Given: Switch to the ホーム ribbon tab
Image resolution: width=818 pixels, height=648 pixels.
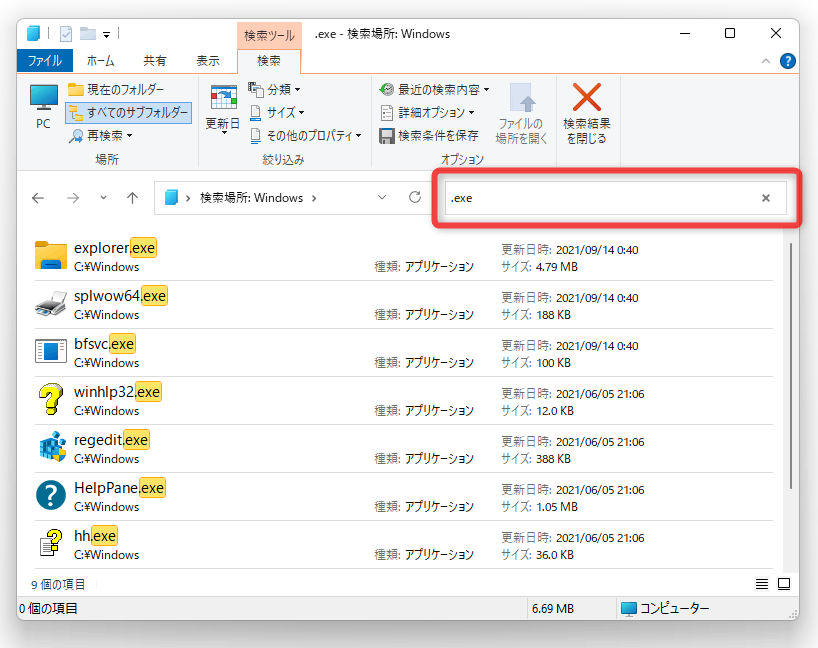Looking at the screenshot, I should tap(101, 61).
